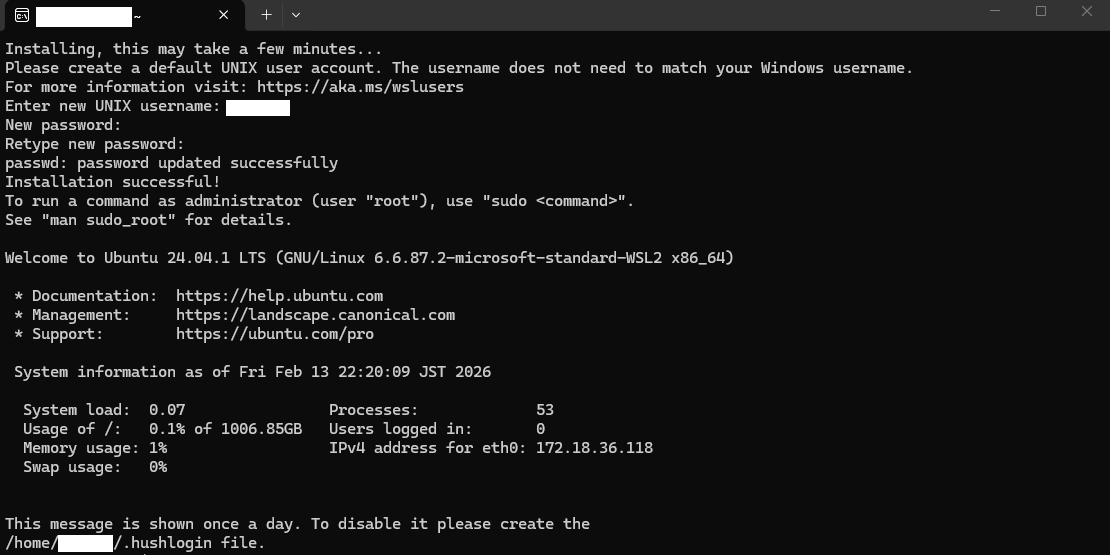Close the terminal window
Viewport: 1110px width, 555px height.
(1087, 12)
